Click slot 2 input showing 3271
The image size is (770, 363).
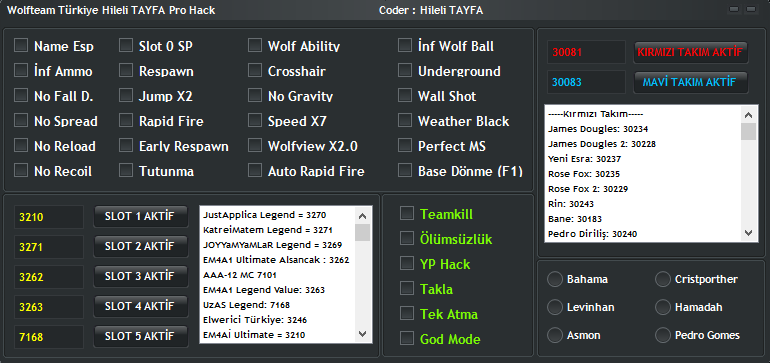(x=49, y=247)
